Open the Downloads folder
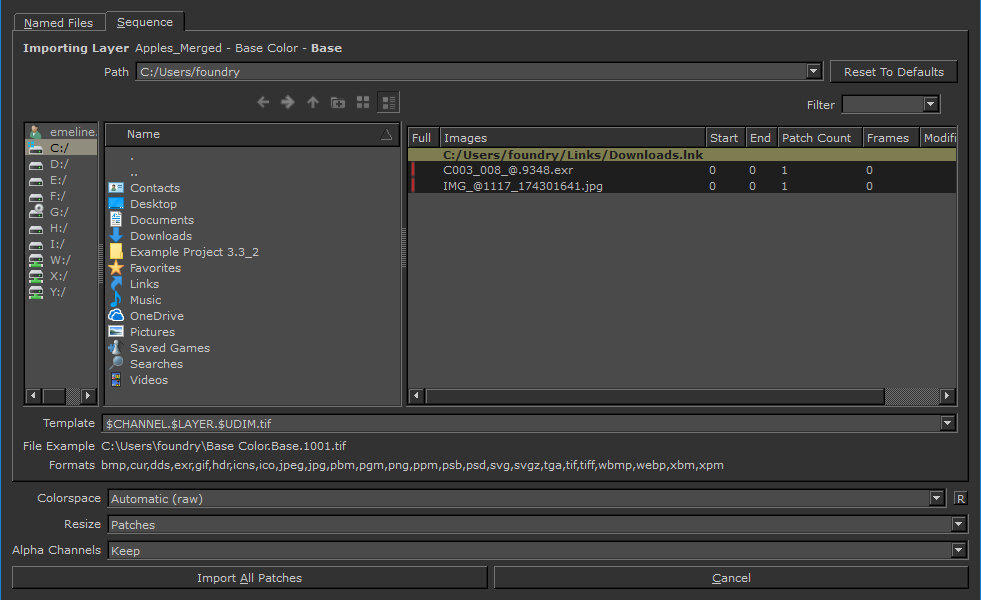The height and width of the screenshot is (600, 981). (160, 236)
